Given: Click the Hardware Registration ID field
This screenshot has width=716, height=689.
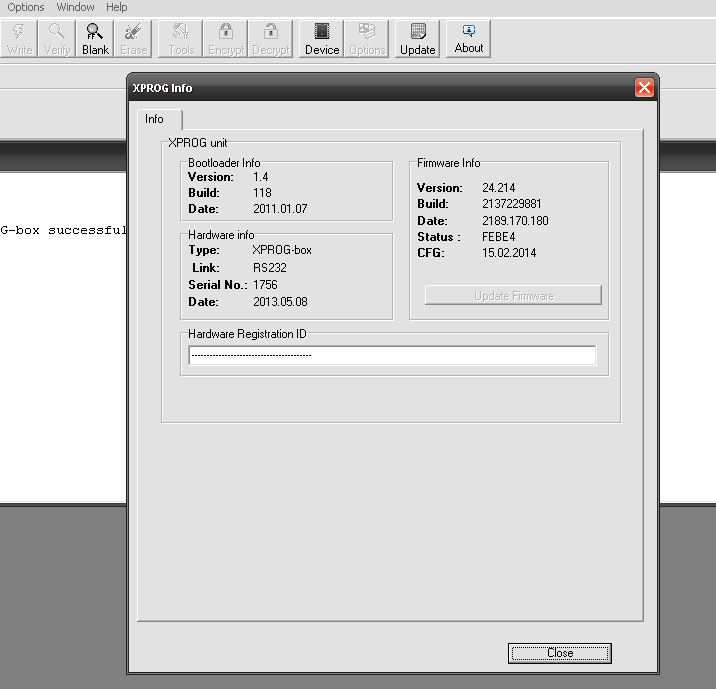Looking at the screenshot, I should [392, 355].
